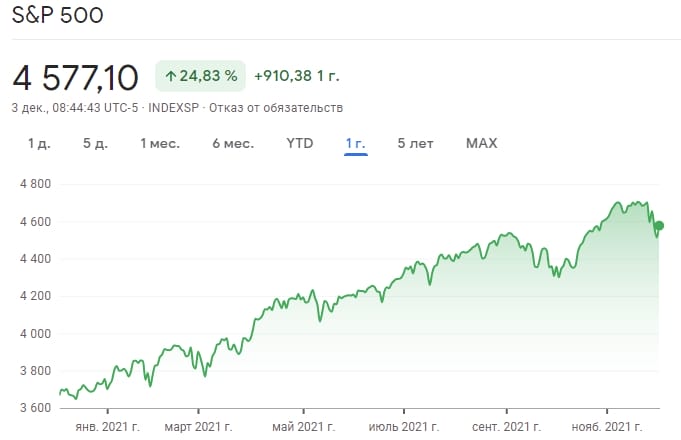Open the 1 мес. chart range

point(160,143)
